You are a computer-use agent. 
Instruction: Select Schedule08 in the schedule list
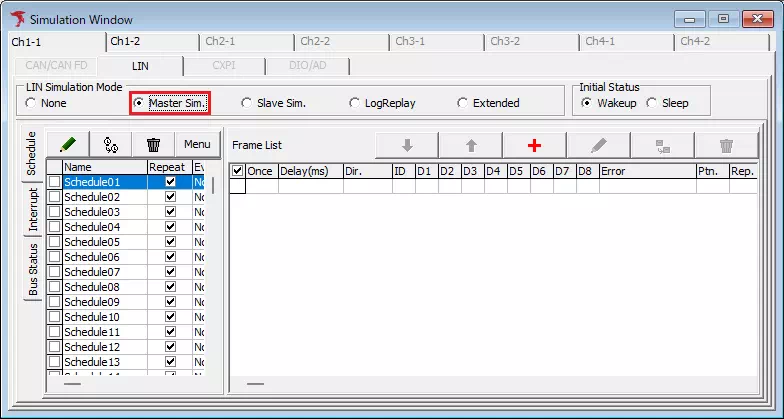coord(92,287)
